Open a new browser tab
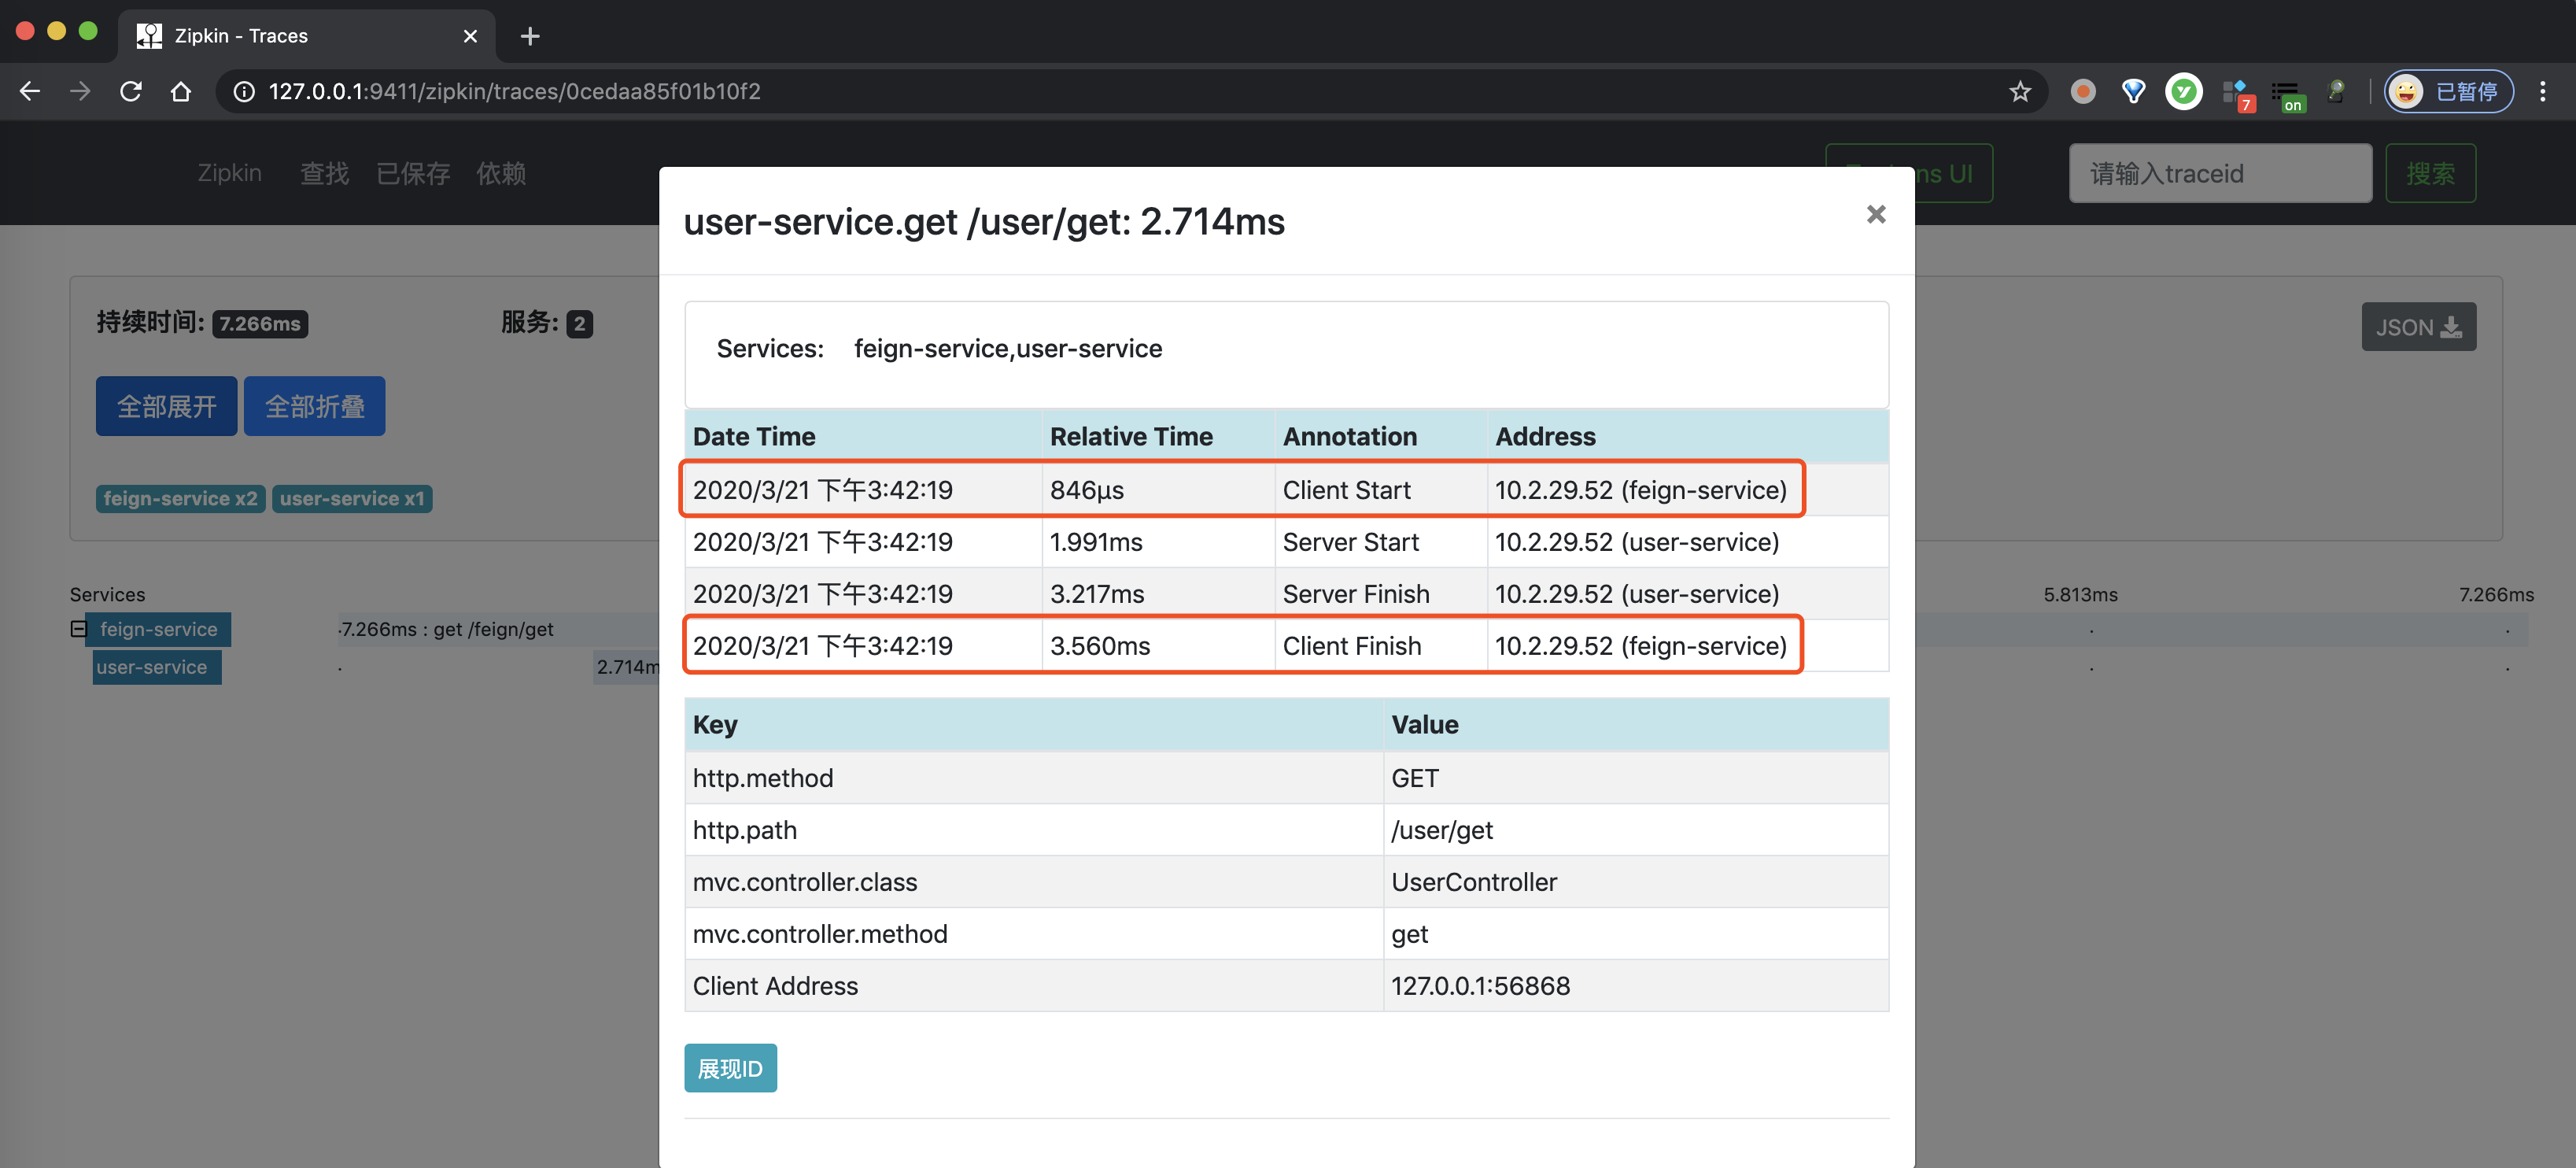Viewport: 2576px width, 1168px height. point(530,36)
